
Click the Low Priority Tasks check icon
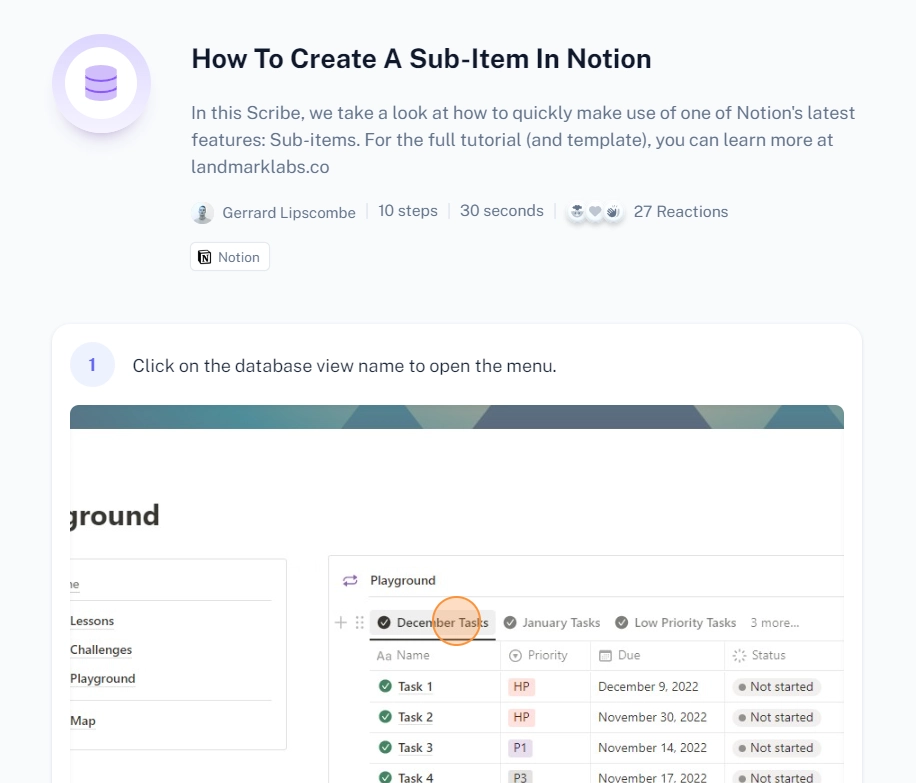click(x=622, y=622)
